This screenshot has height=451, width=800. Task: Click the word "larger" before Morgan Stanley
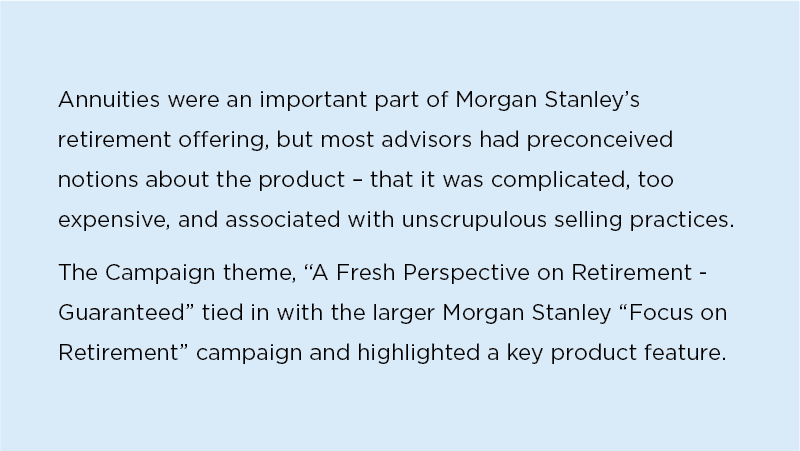click(x=404, y=314)
